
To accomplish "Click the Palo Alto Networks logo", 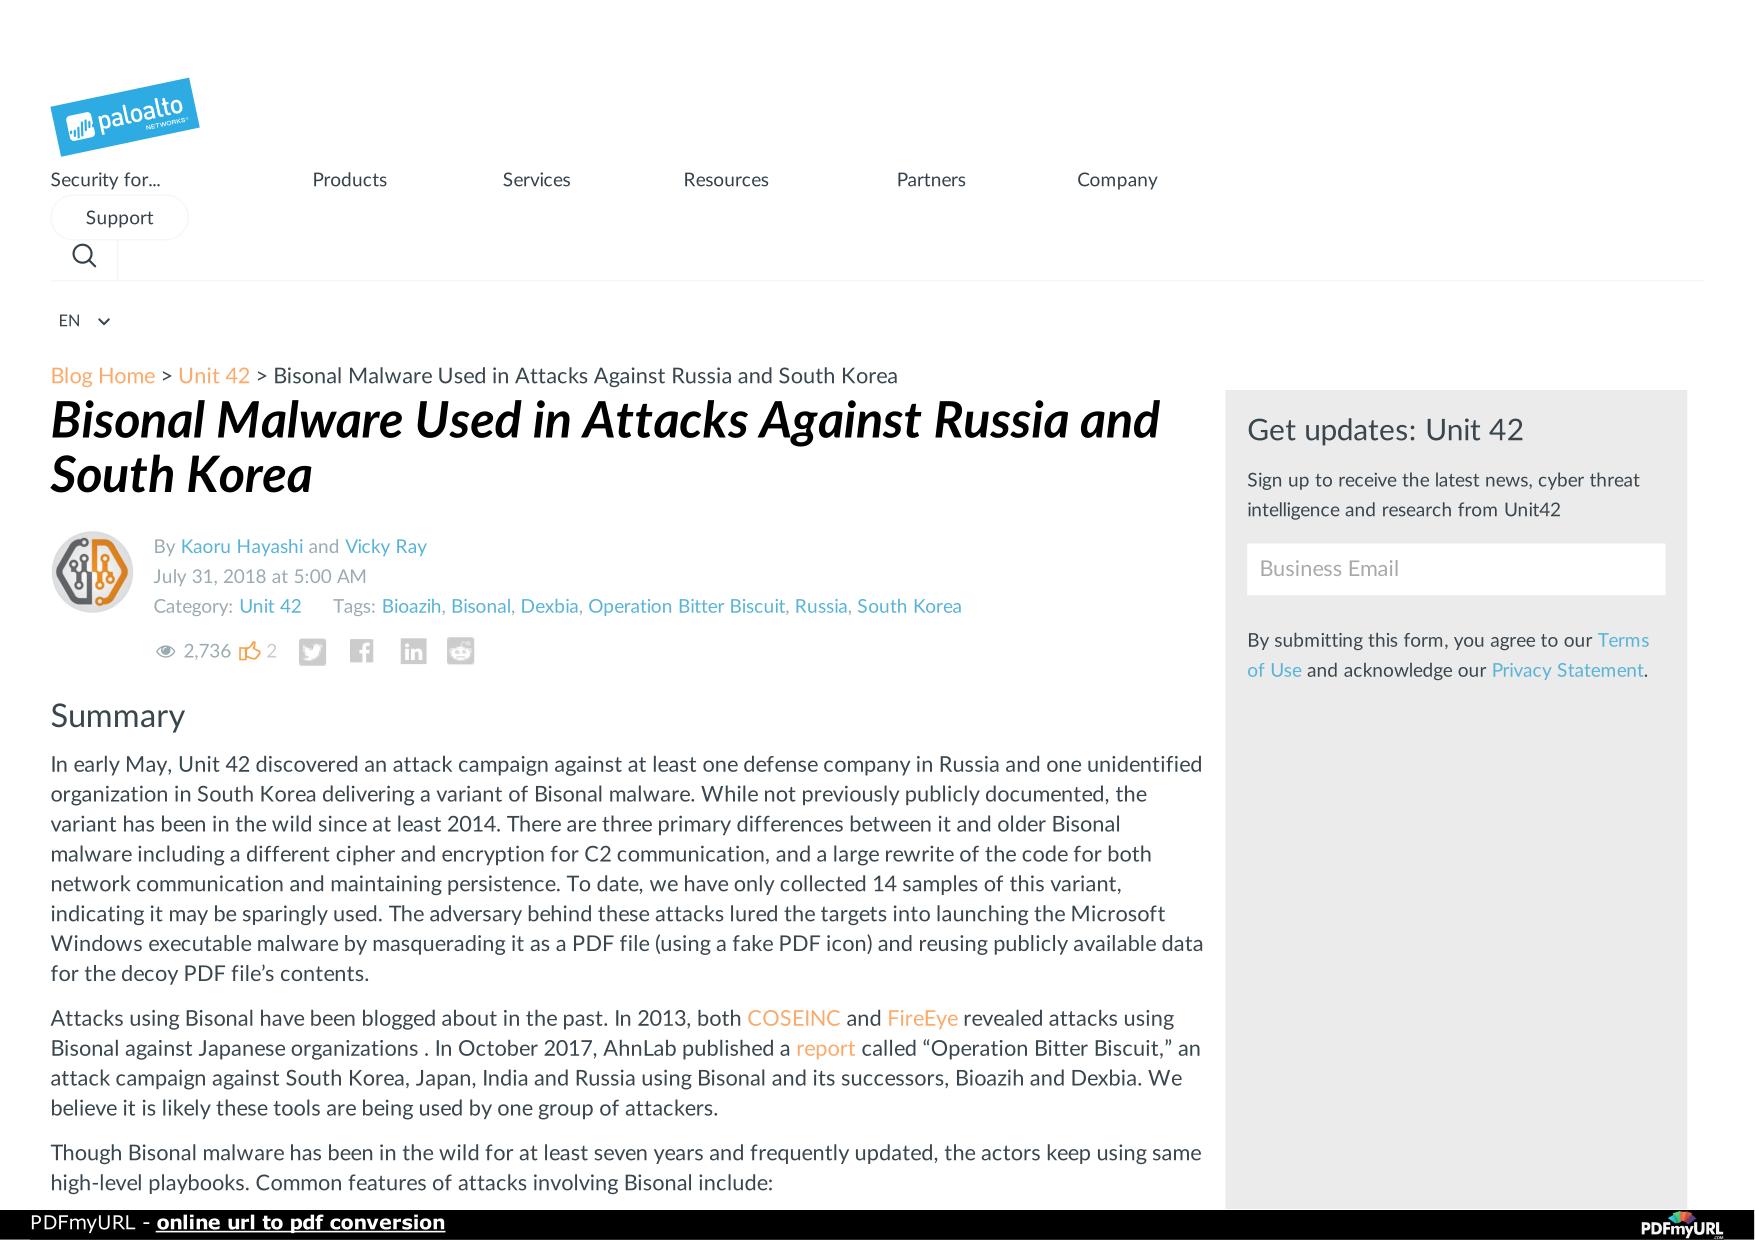I will [x=124, y=117].
